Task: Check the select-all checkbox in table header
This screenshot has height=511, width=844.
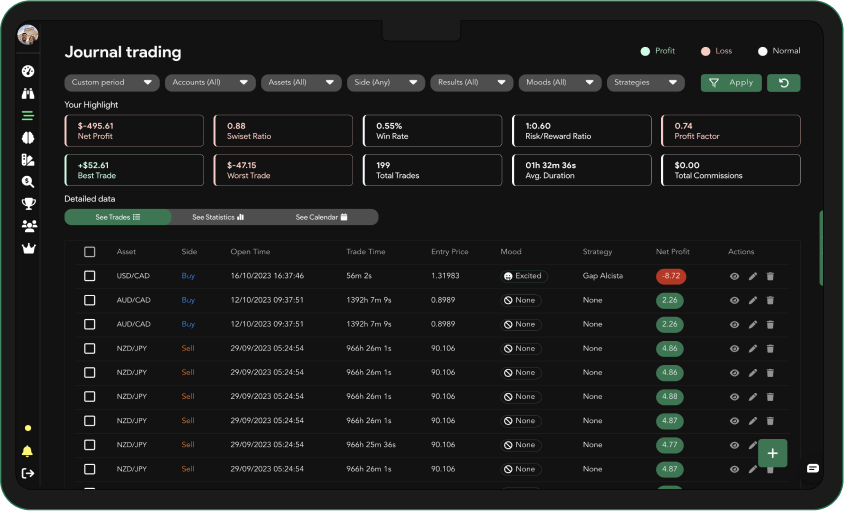Action: tap(90, 252)
